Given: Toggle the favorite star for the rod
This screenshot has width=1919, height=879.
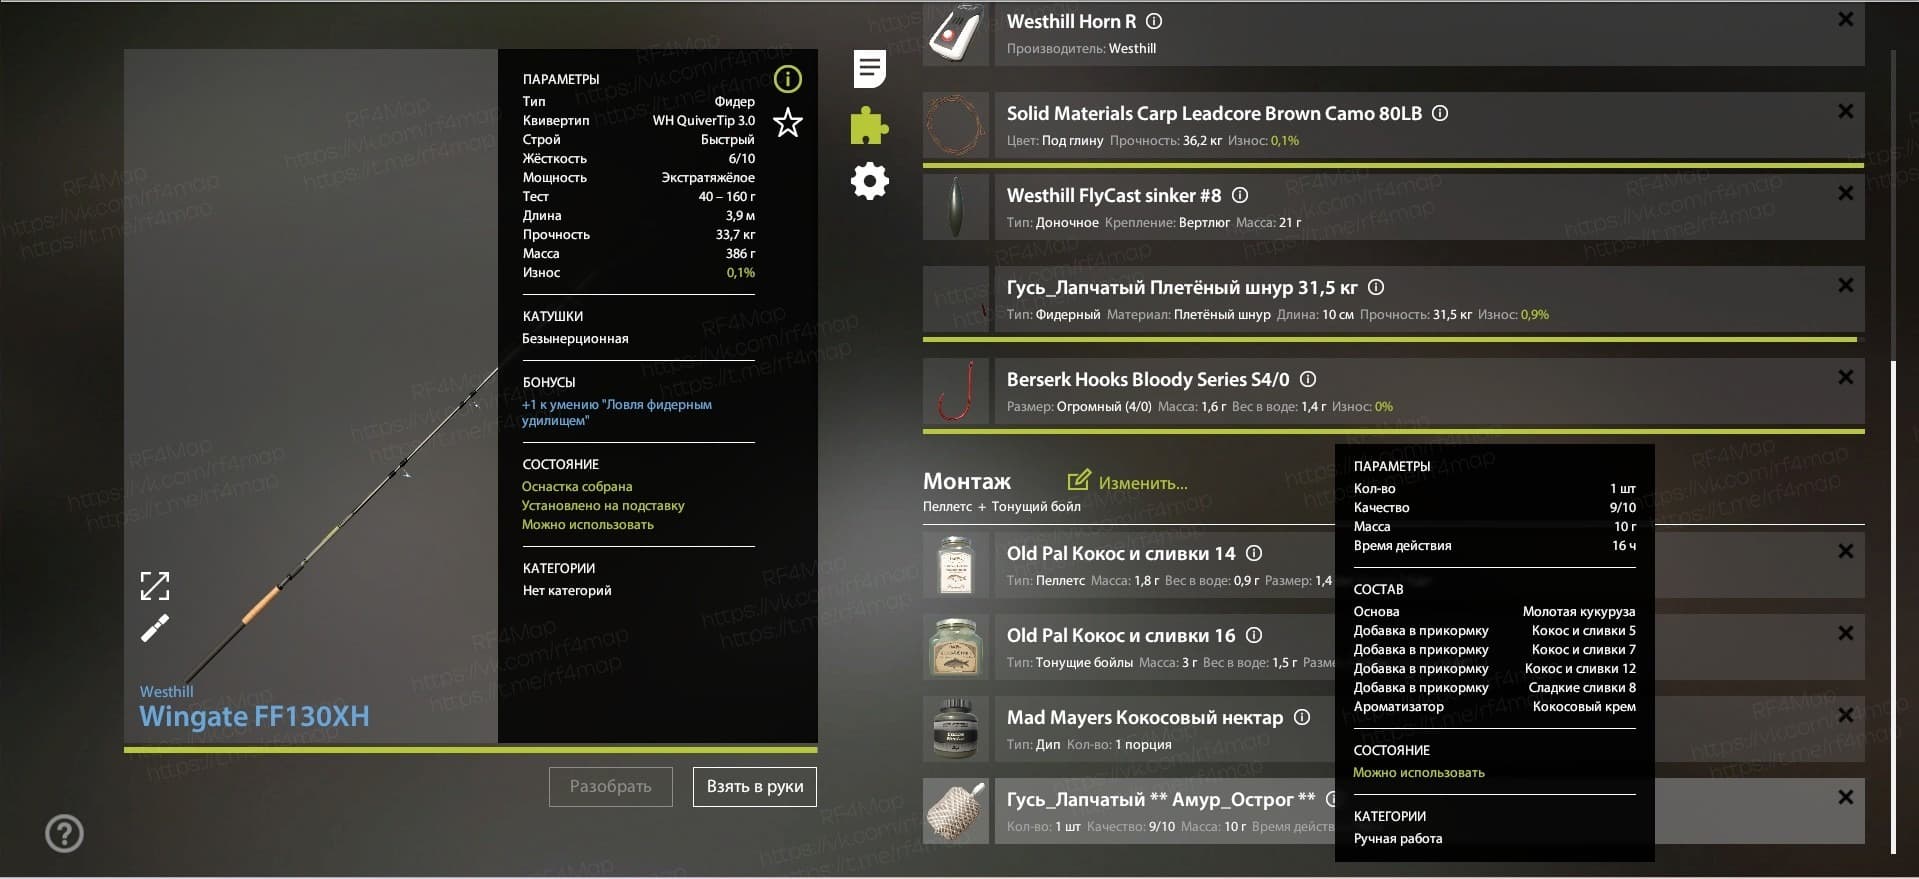Looking at the screenshot, I should (x=788, y=123).
